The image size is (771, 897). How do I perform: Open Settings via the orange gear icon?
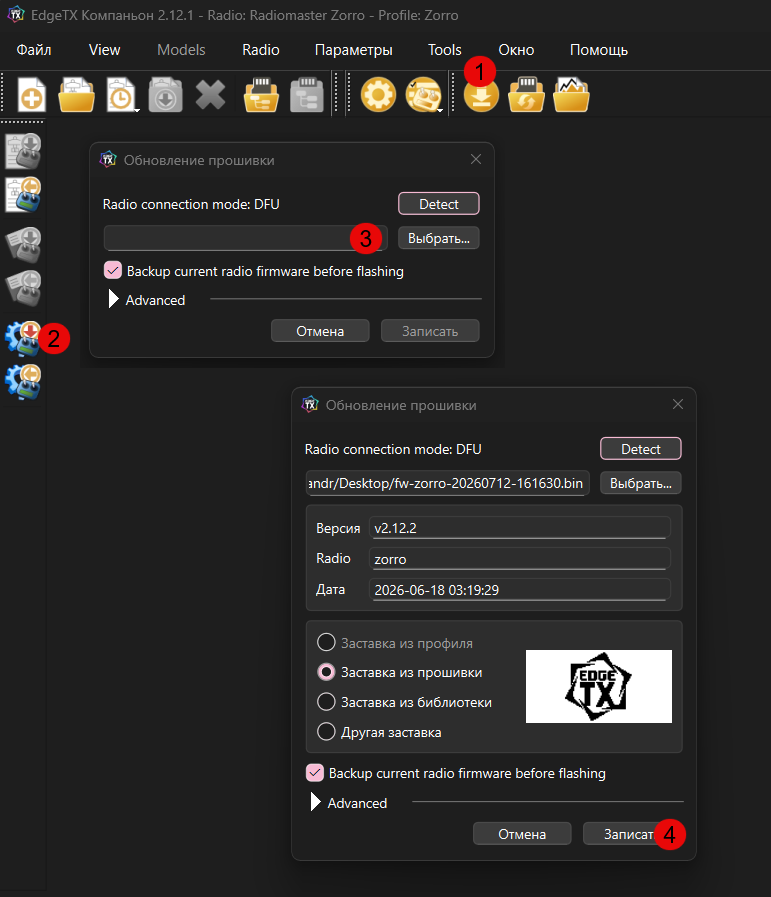pos(378,94)
